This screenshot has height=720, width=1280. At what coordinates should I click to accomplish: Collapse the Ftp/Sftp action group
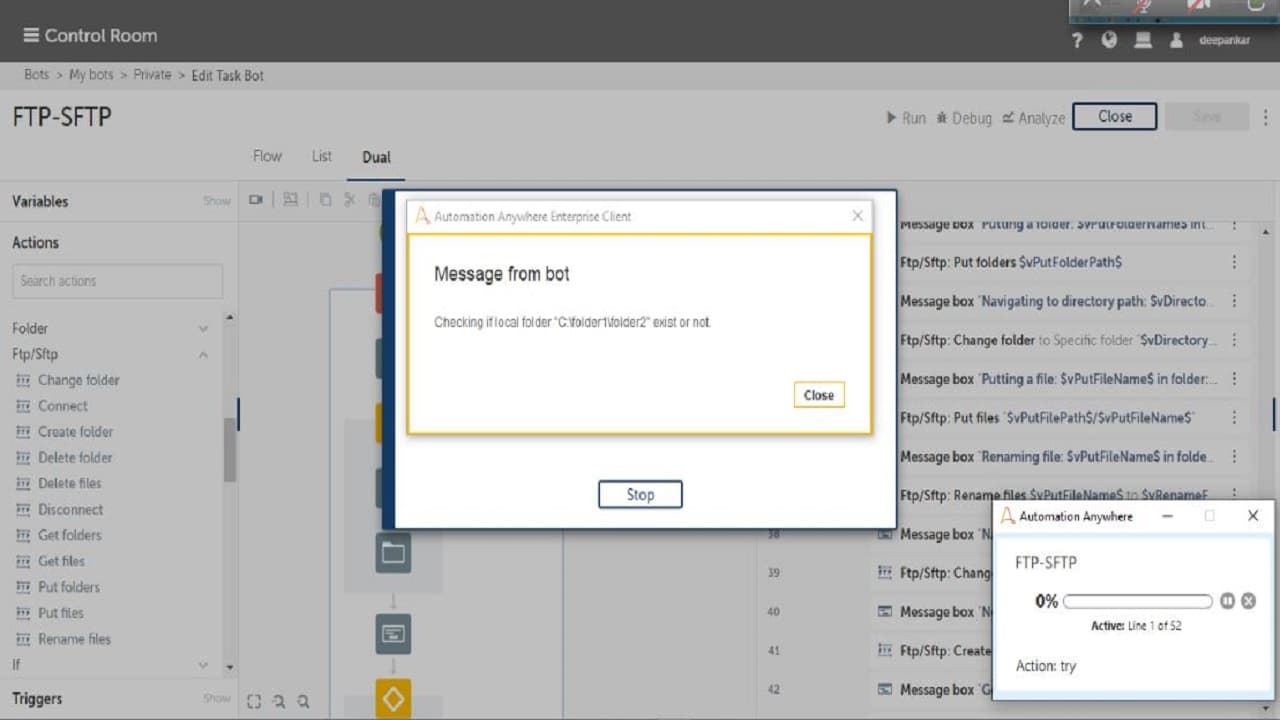[203, 354]
